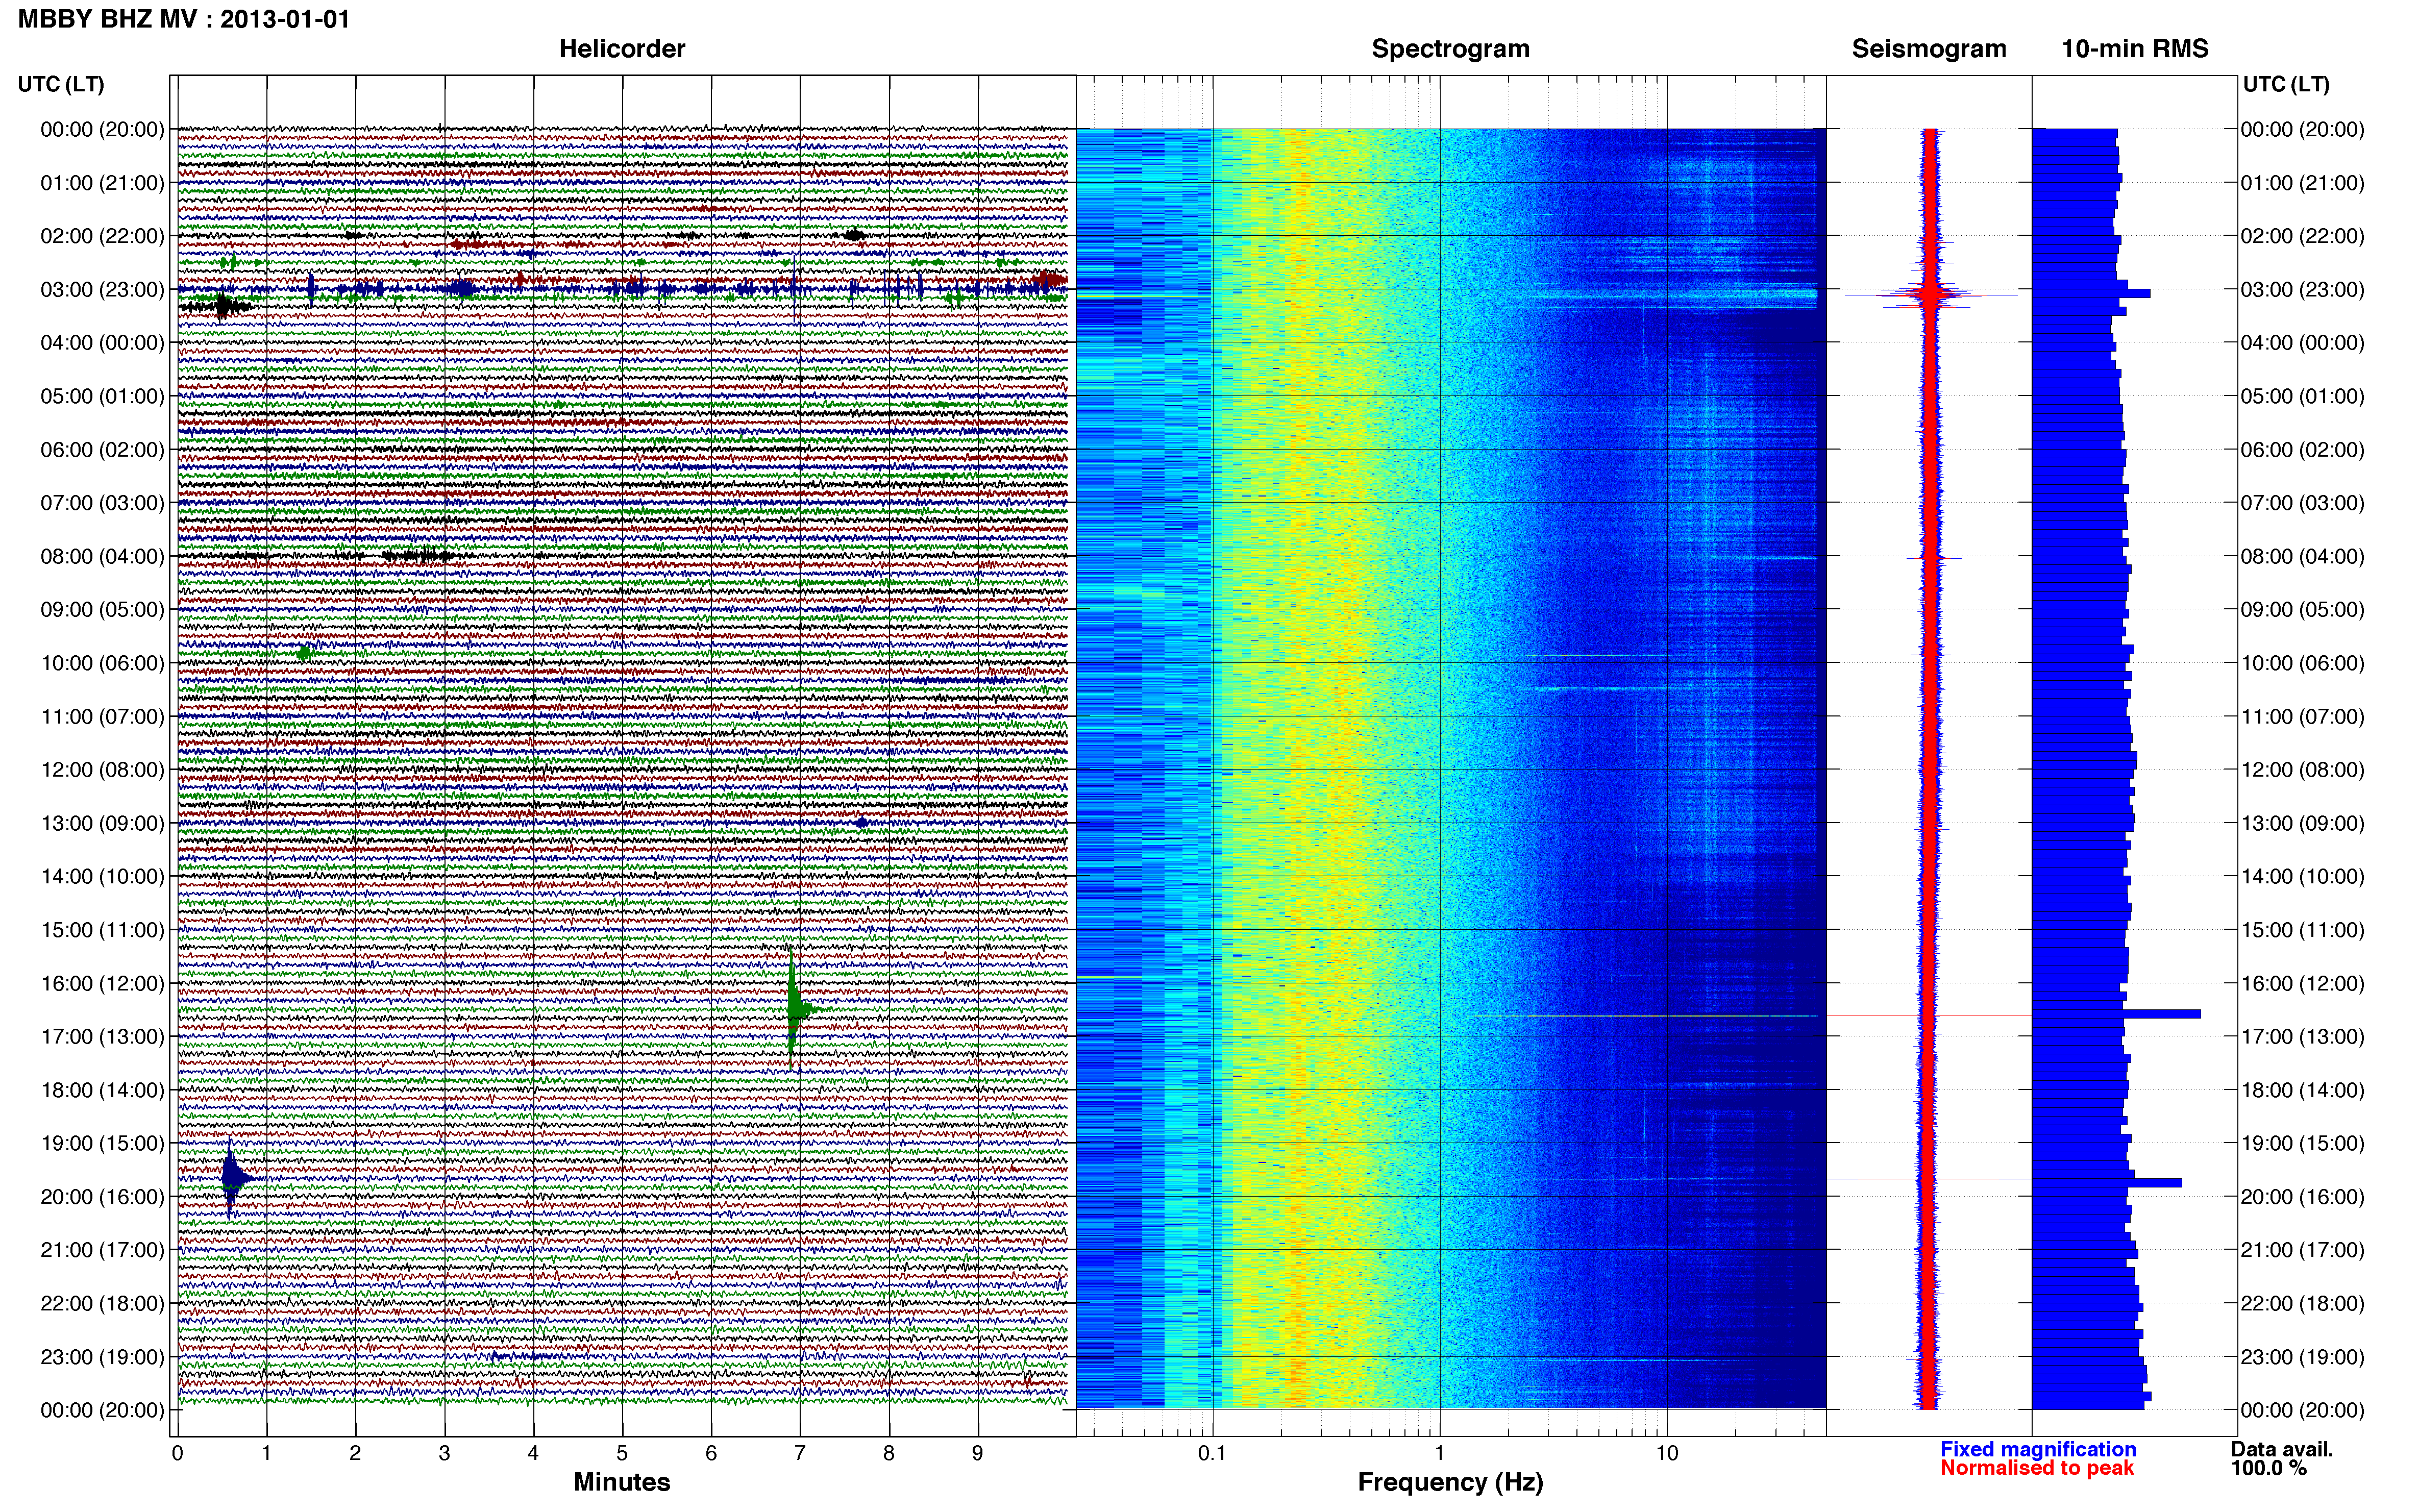Click the '9' minutes tick label
2419x1512 pixels.
977,1453
